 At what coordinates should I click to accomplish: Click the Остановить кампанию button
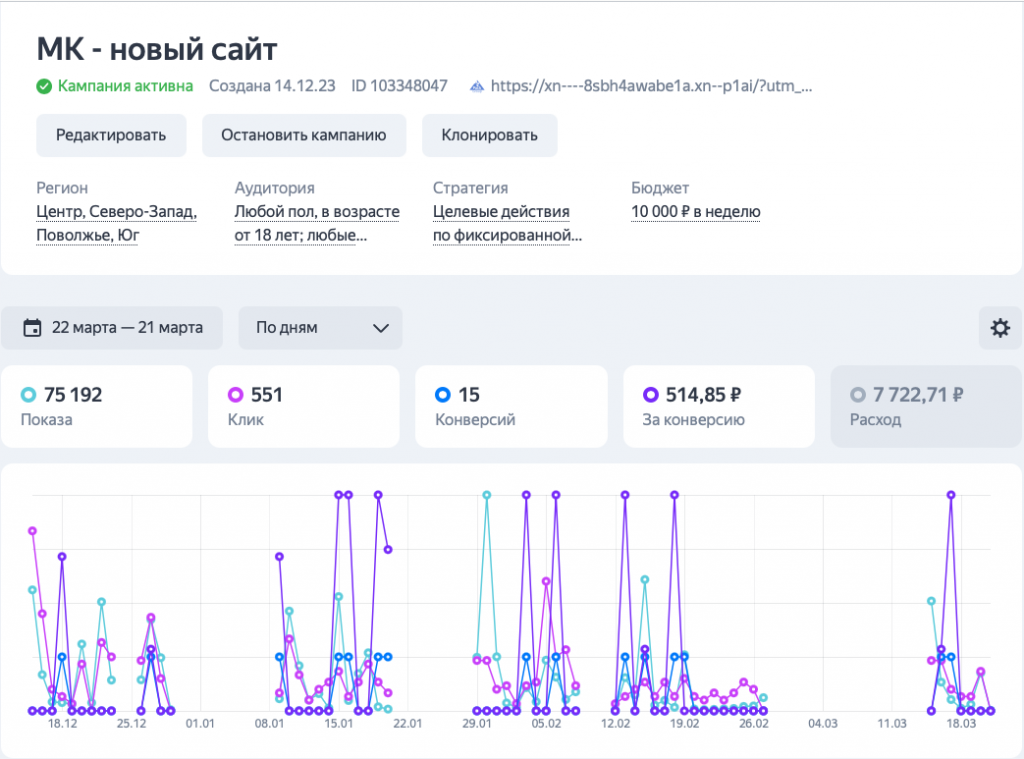pyautogui.click(x=304, y=135)
